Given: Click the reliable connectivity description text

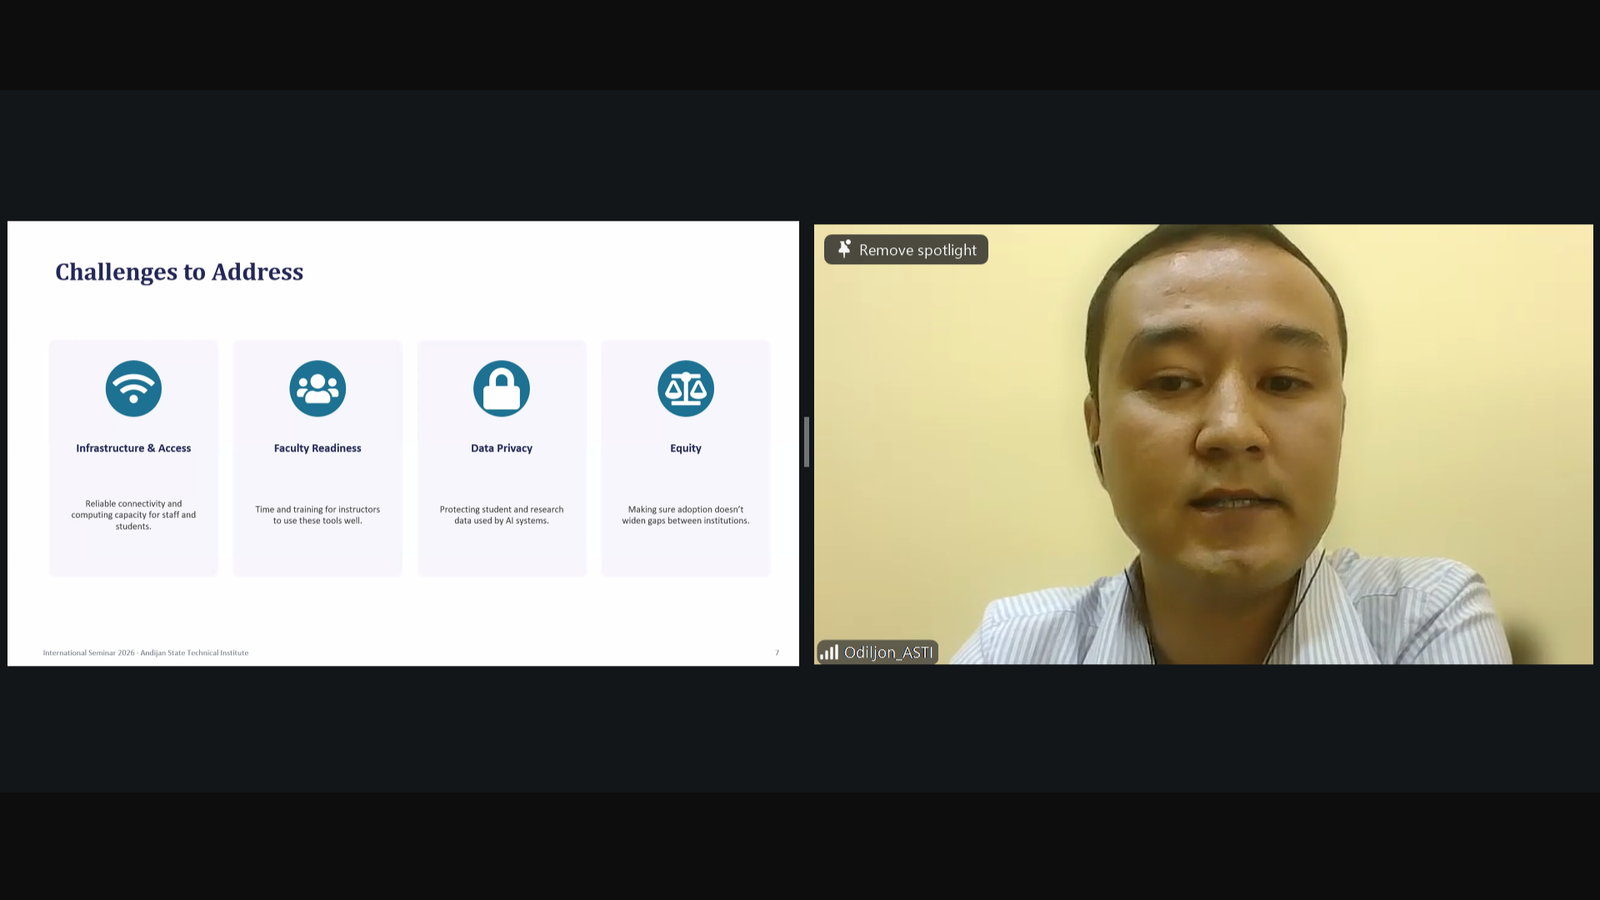Looking at the screenshot, I should 133,515.
